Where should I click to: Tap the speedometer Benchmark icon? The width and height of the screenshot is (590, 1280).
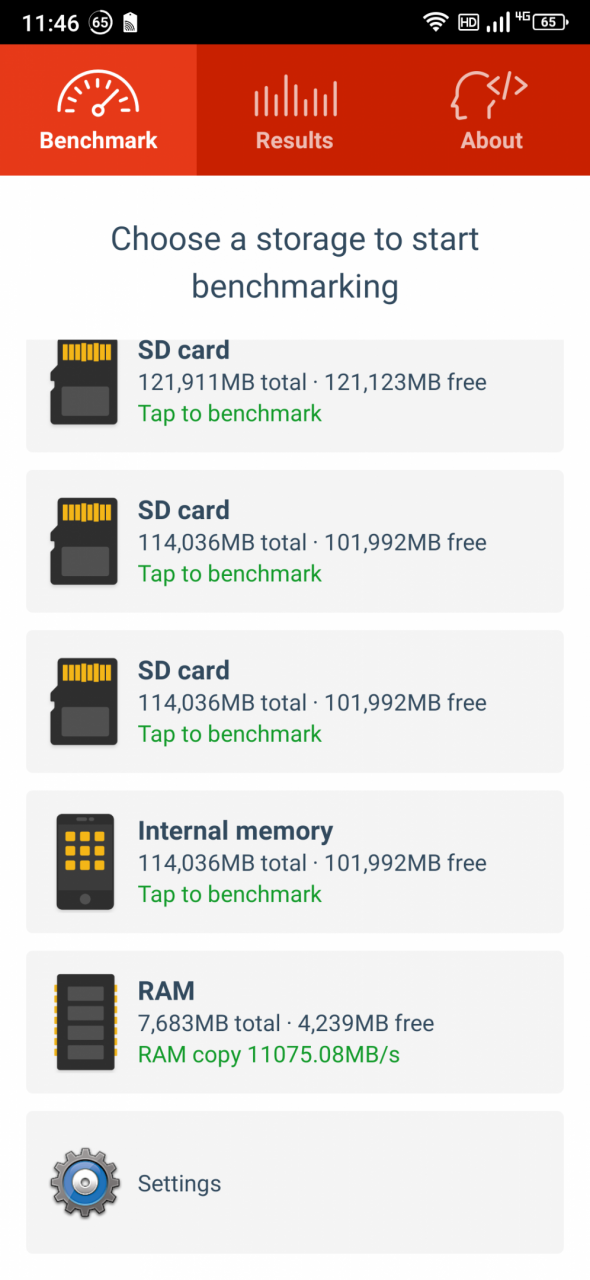98,92
